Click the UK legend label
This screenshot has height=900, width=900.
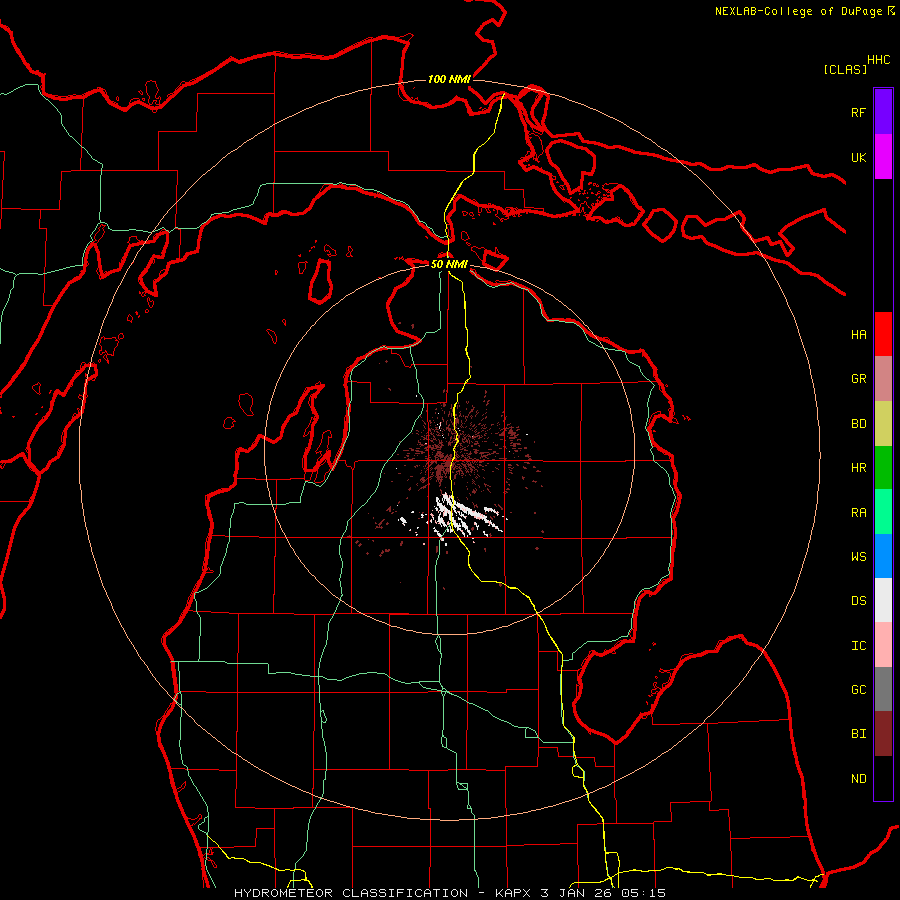tap(858, 157)
